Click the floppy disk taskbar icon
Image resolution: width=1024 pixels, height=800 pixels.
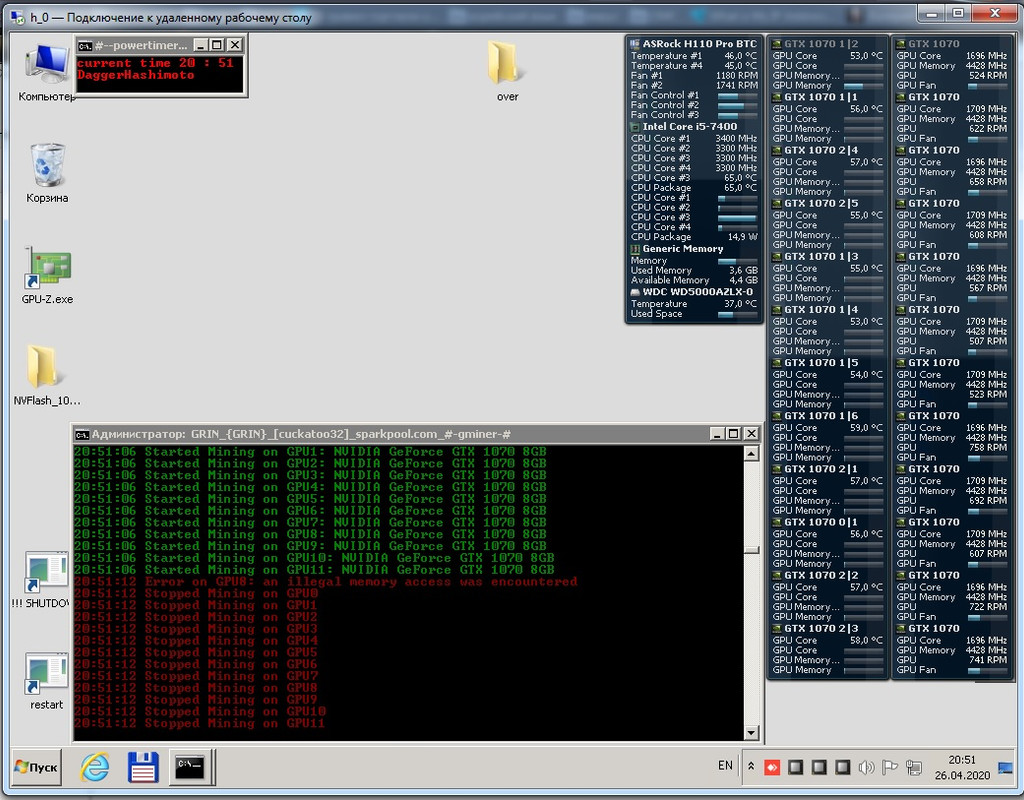point(143,766)
